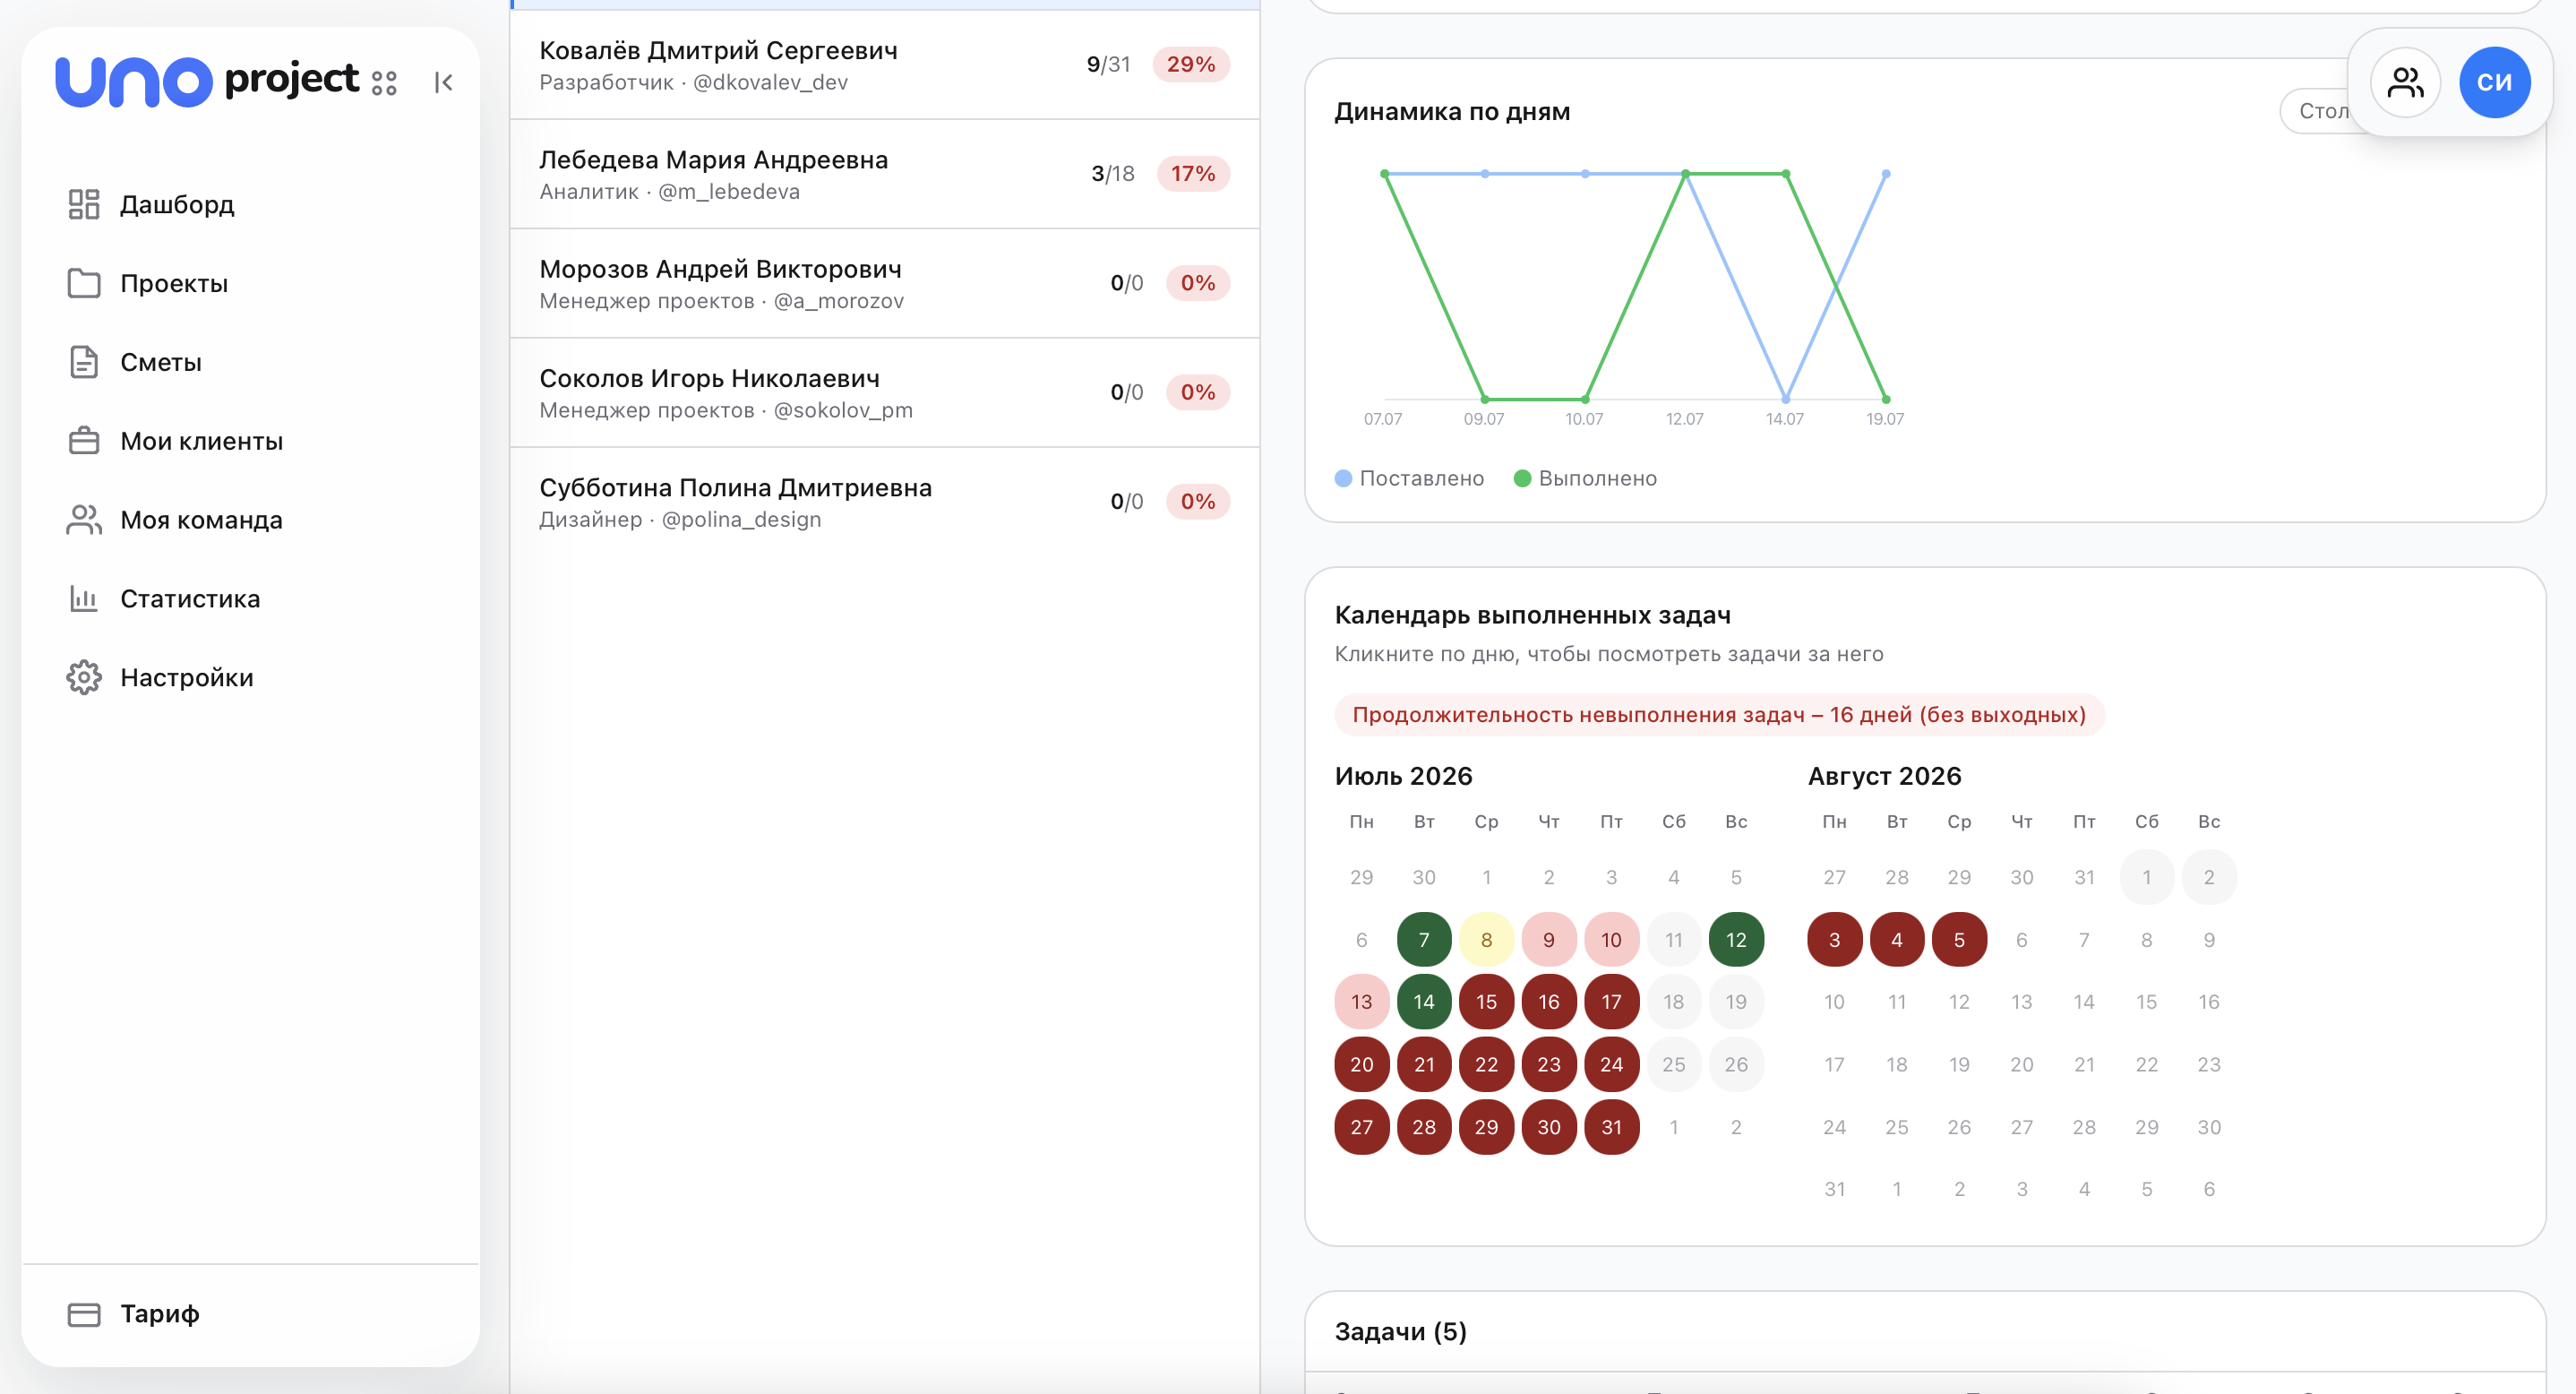The image size is (2576, 1394).
Task: Click the chart data point at 12.07
Action: click(x=1686, y=174)
